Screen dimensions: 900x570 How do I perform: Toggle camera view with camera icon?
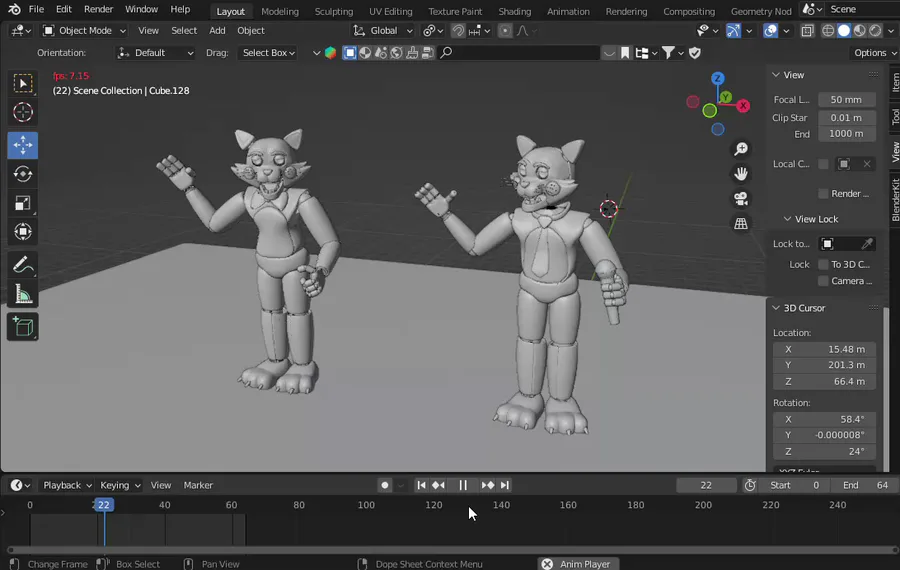[741, 199]
